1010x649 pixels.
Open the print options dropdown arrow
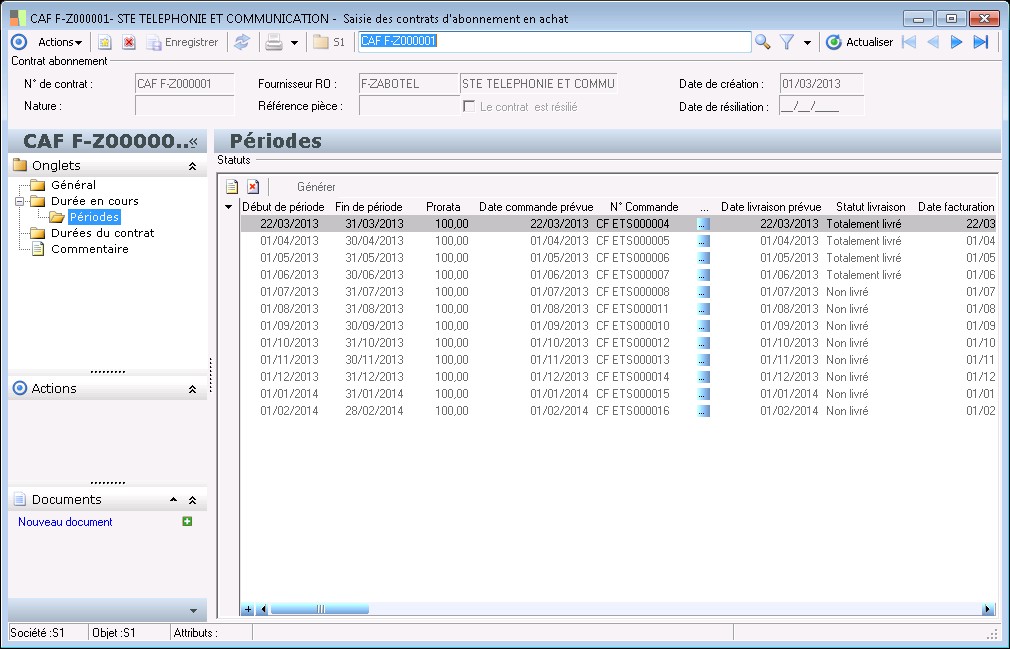[x=294, y=43]
